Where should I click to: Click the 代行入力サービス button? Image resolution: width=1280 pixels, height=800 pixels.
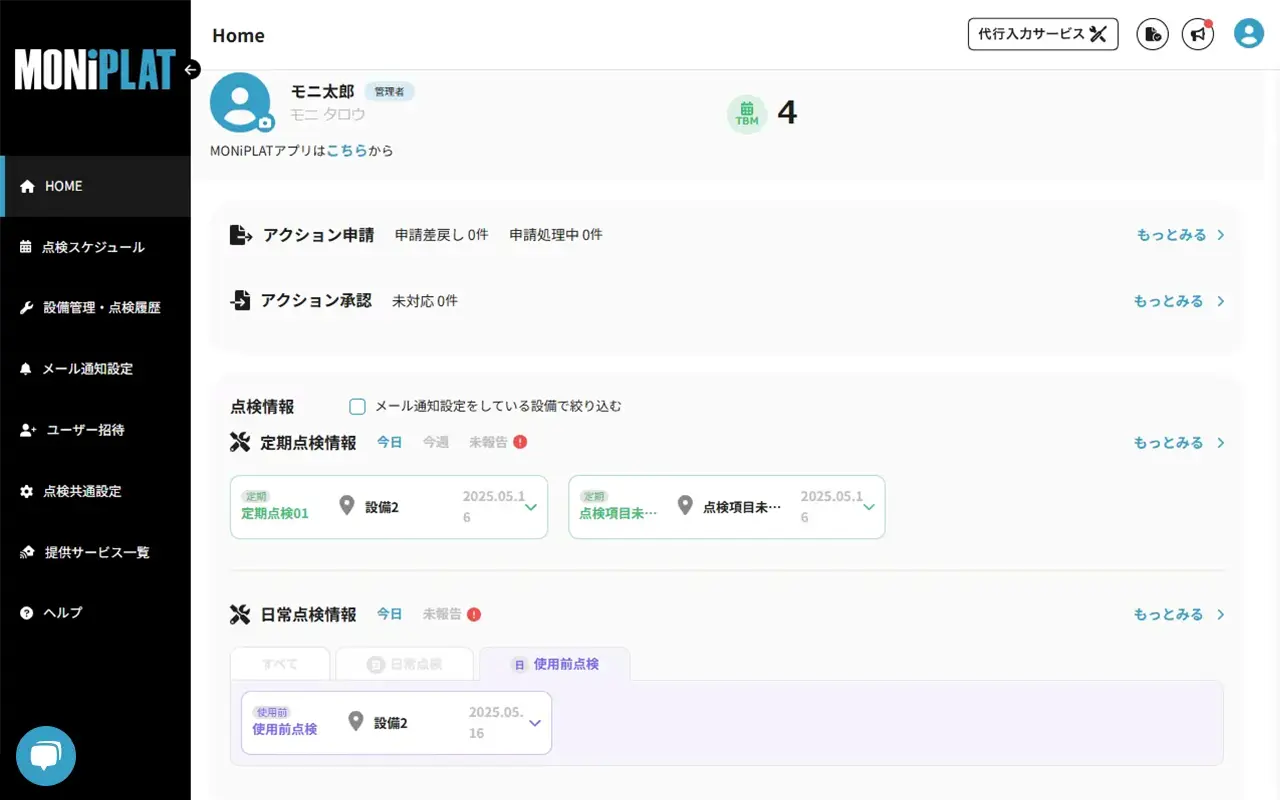(1043, 33)
